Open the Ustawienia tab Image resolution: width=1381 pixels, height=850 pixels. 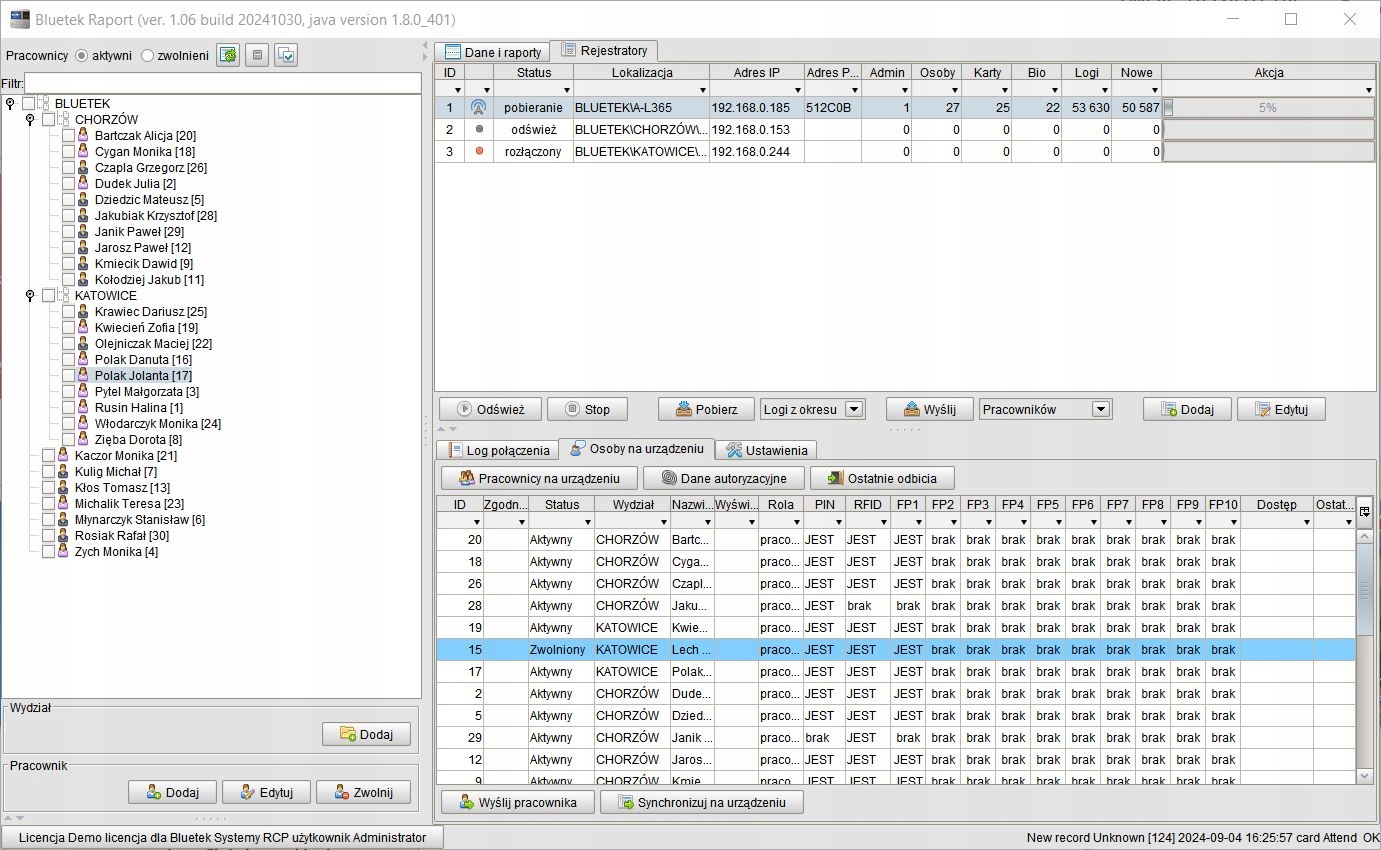pos(767,451)
